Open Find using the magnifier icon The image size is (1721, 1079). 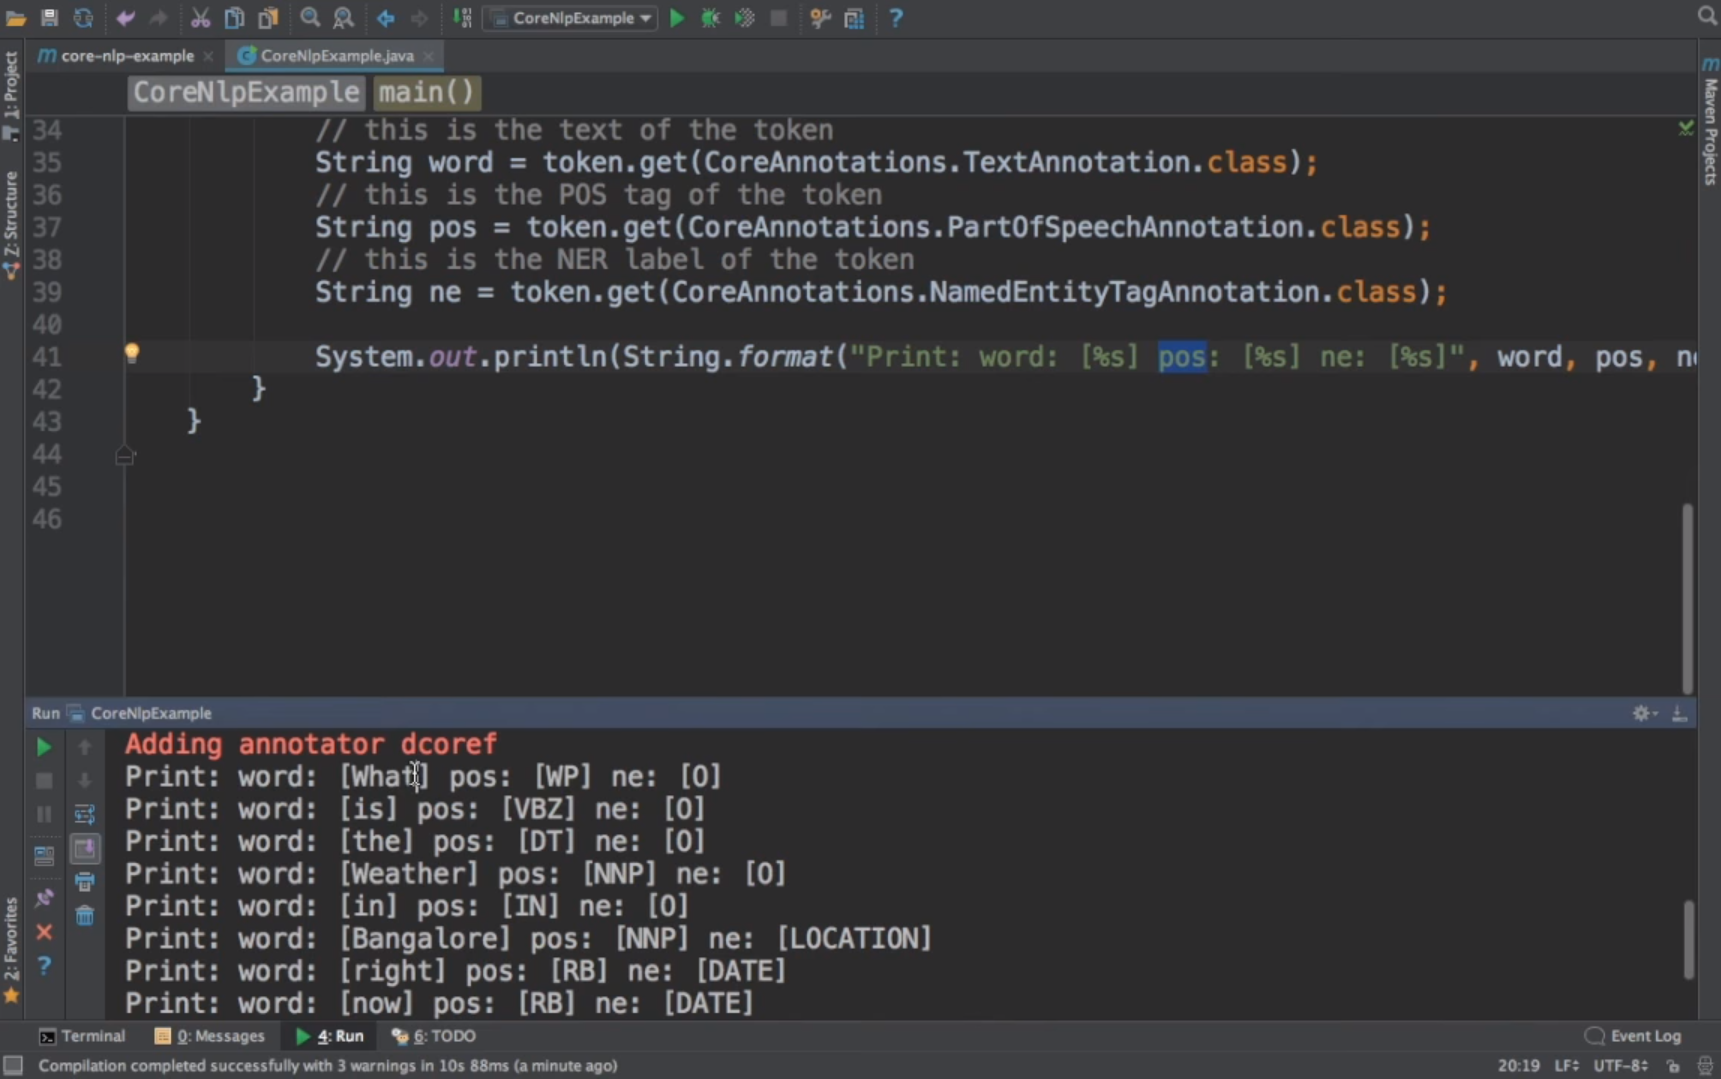310,18
